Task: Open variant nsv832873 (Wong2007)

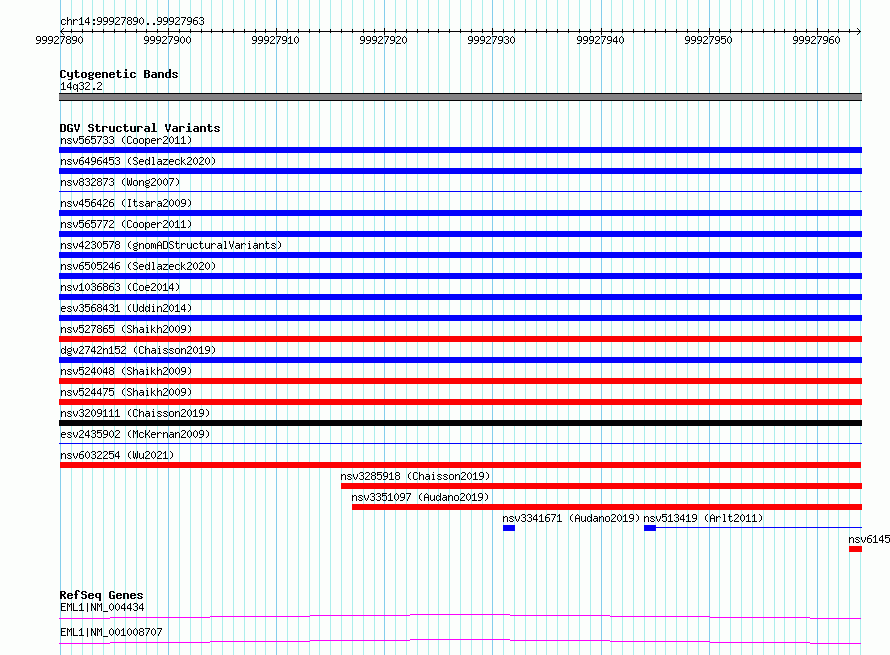Action: [120, 182]
